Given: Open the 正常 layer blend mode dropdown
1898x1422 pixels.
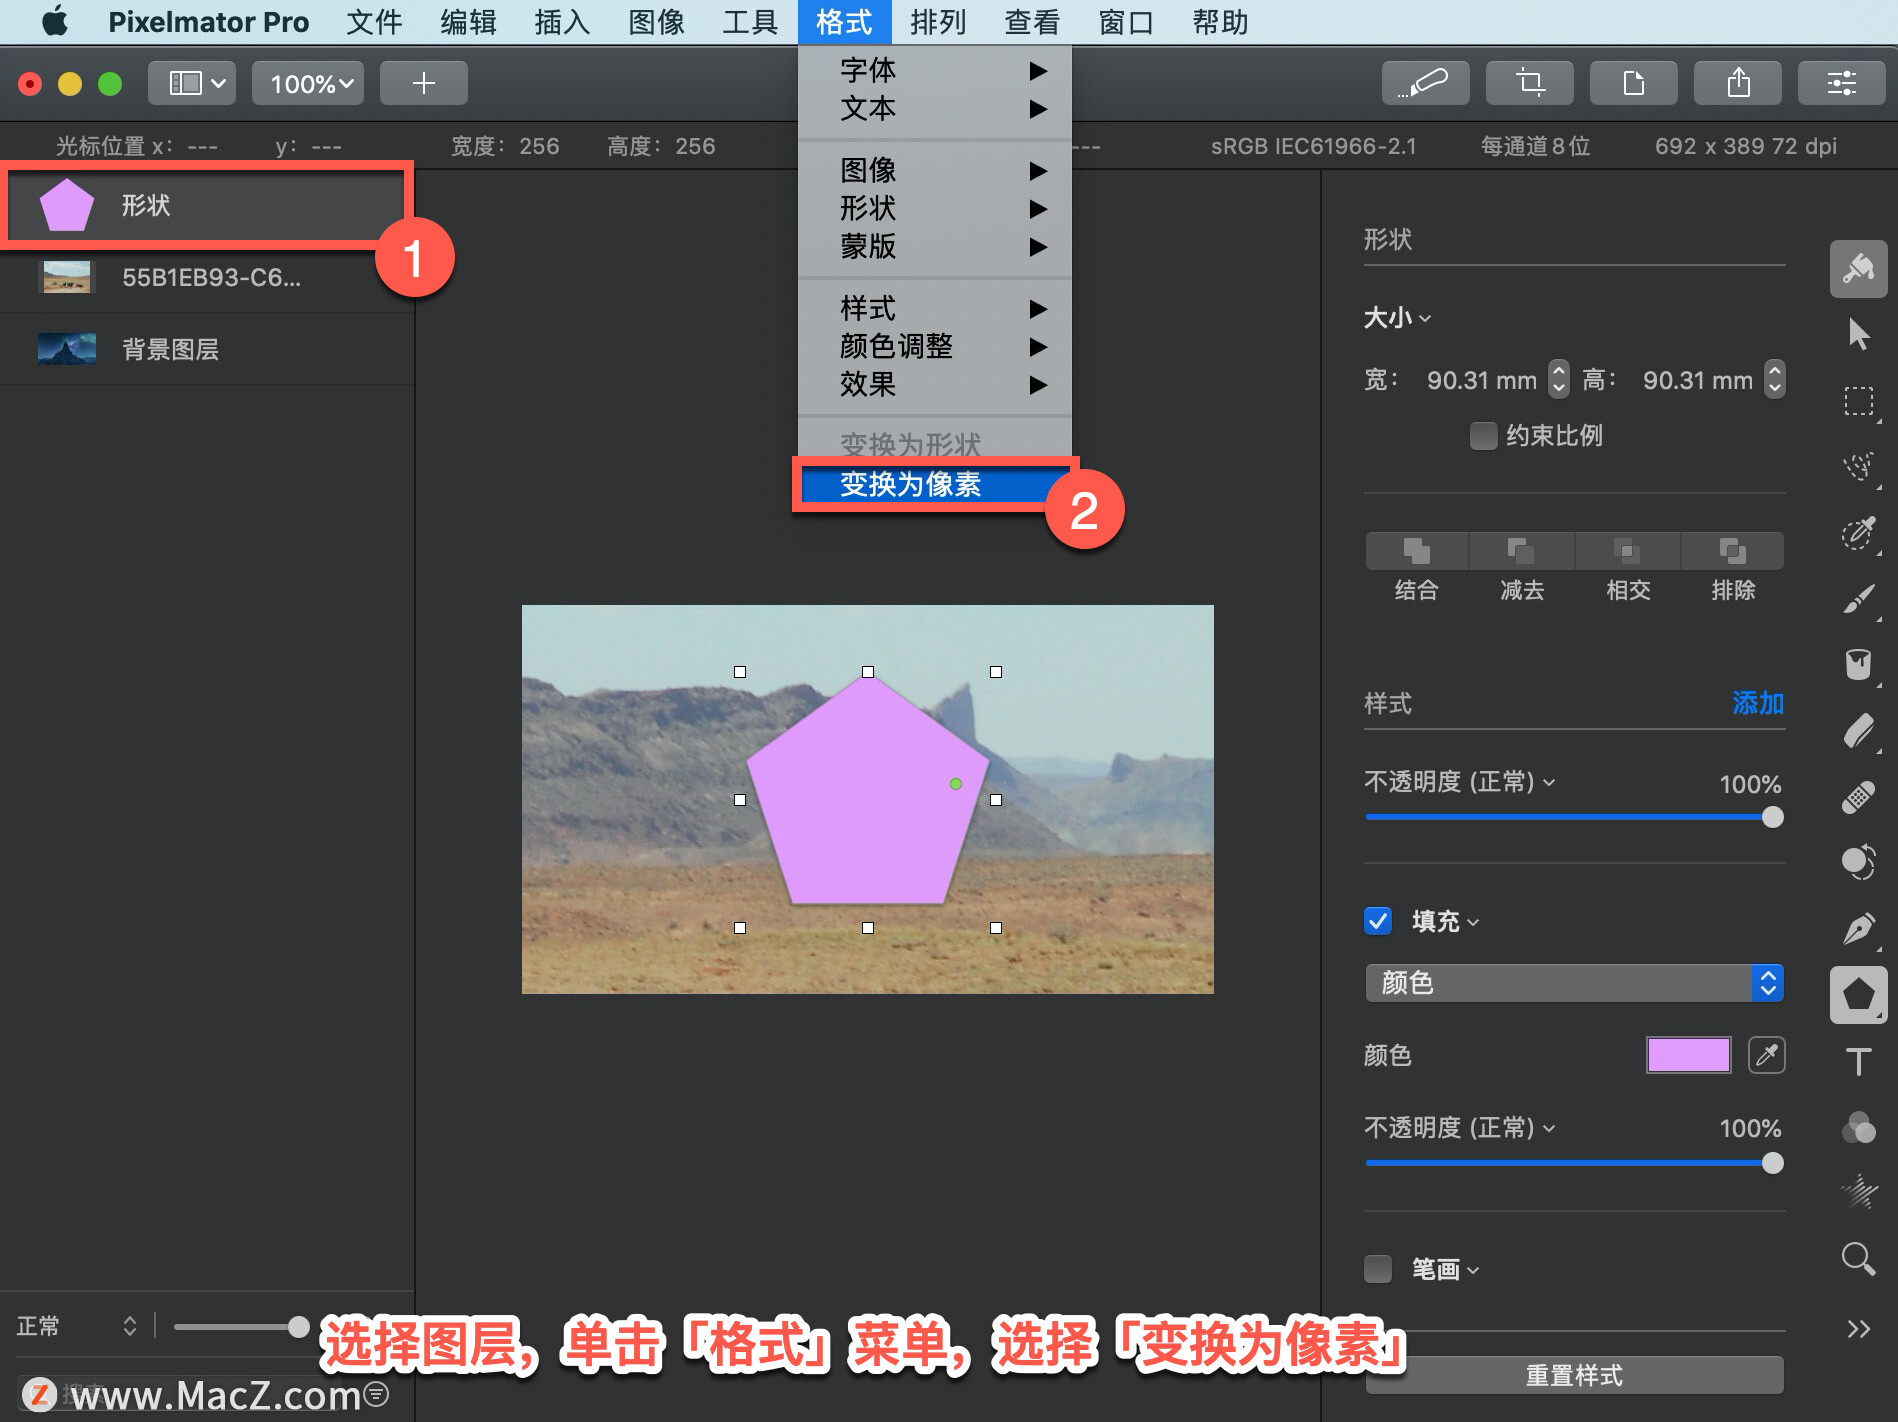Looking at the screenshot, I should [76, 1326].
